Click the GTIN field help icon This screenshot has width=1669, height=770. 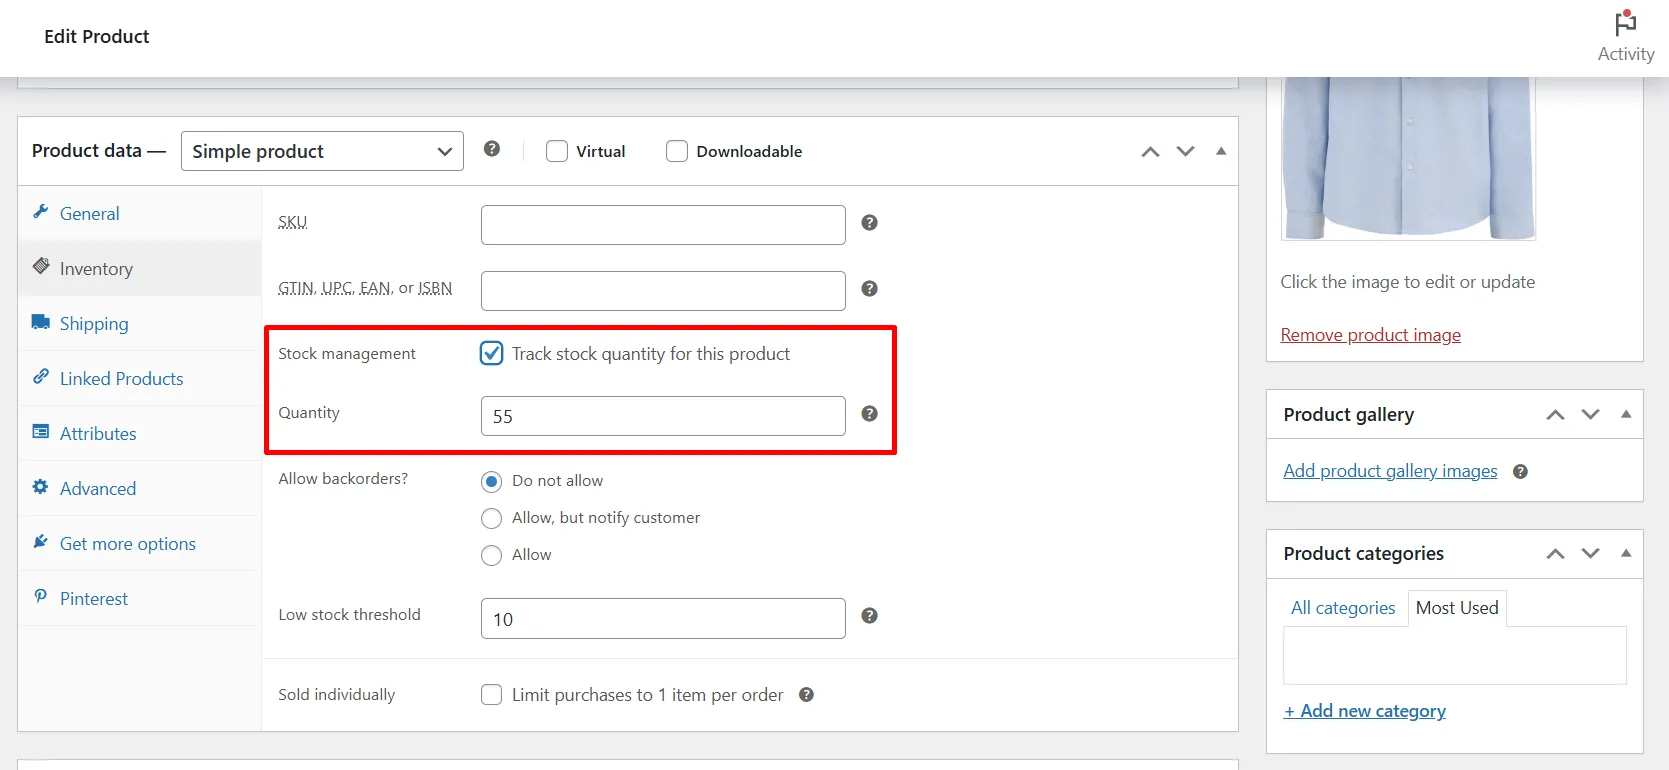[870, 289]
